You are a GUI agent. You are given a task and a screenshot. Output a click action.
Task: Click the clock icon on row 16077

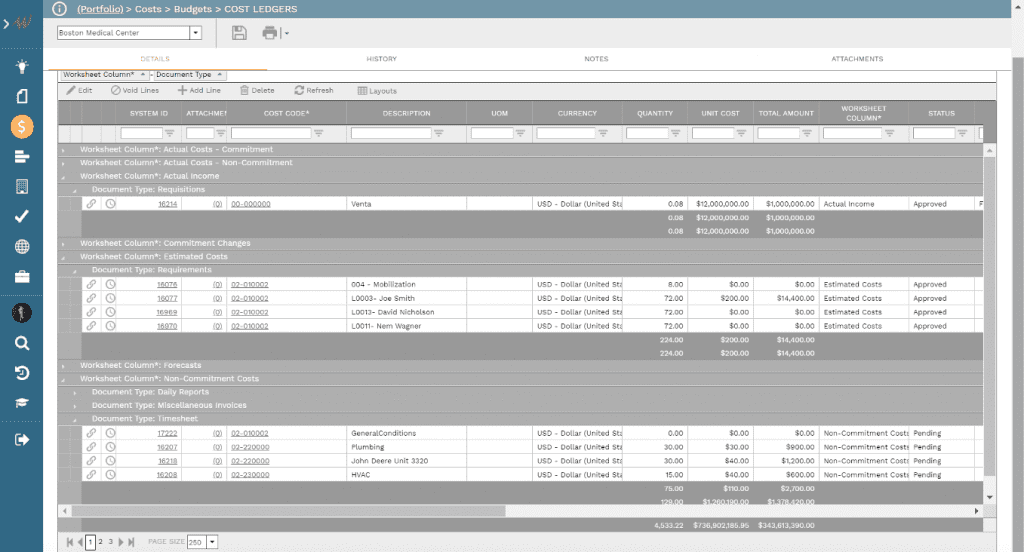coord(110,298)
